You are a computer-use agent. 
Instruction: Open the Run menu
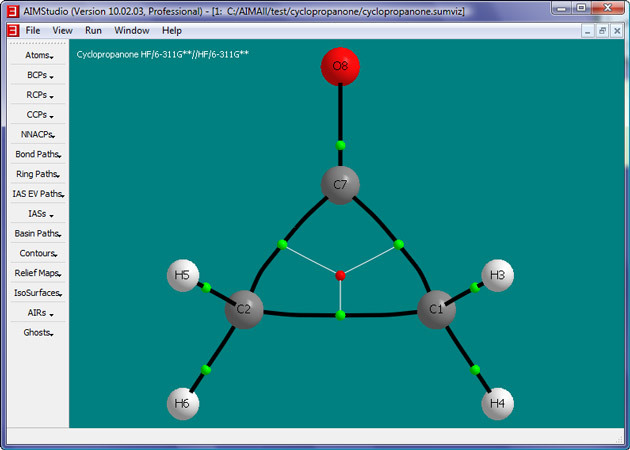tap(93, 31)
